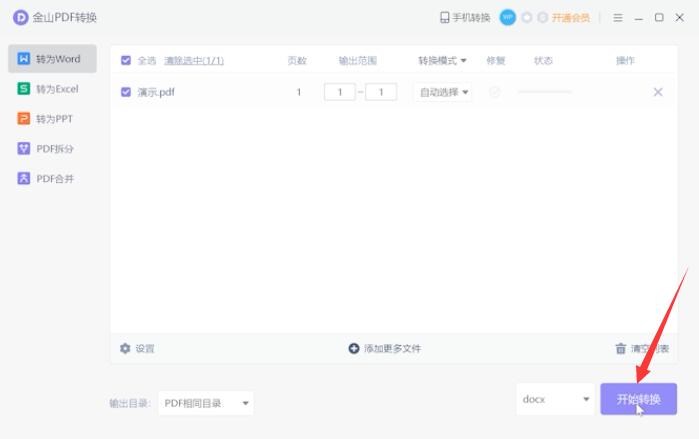Click the start page input field
Viewport: 699px width, 439px height.
coord(340,92)
